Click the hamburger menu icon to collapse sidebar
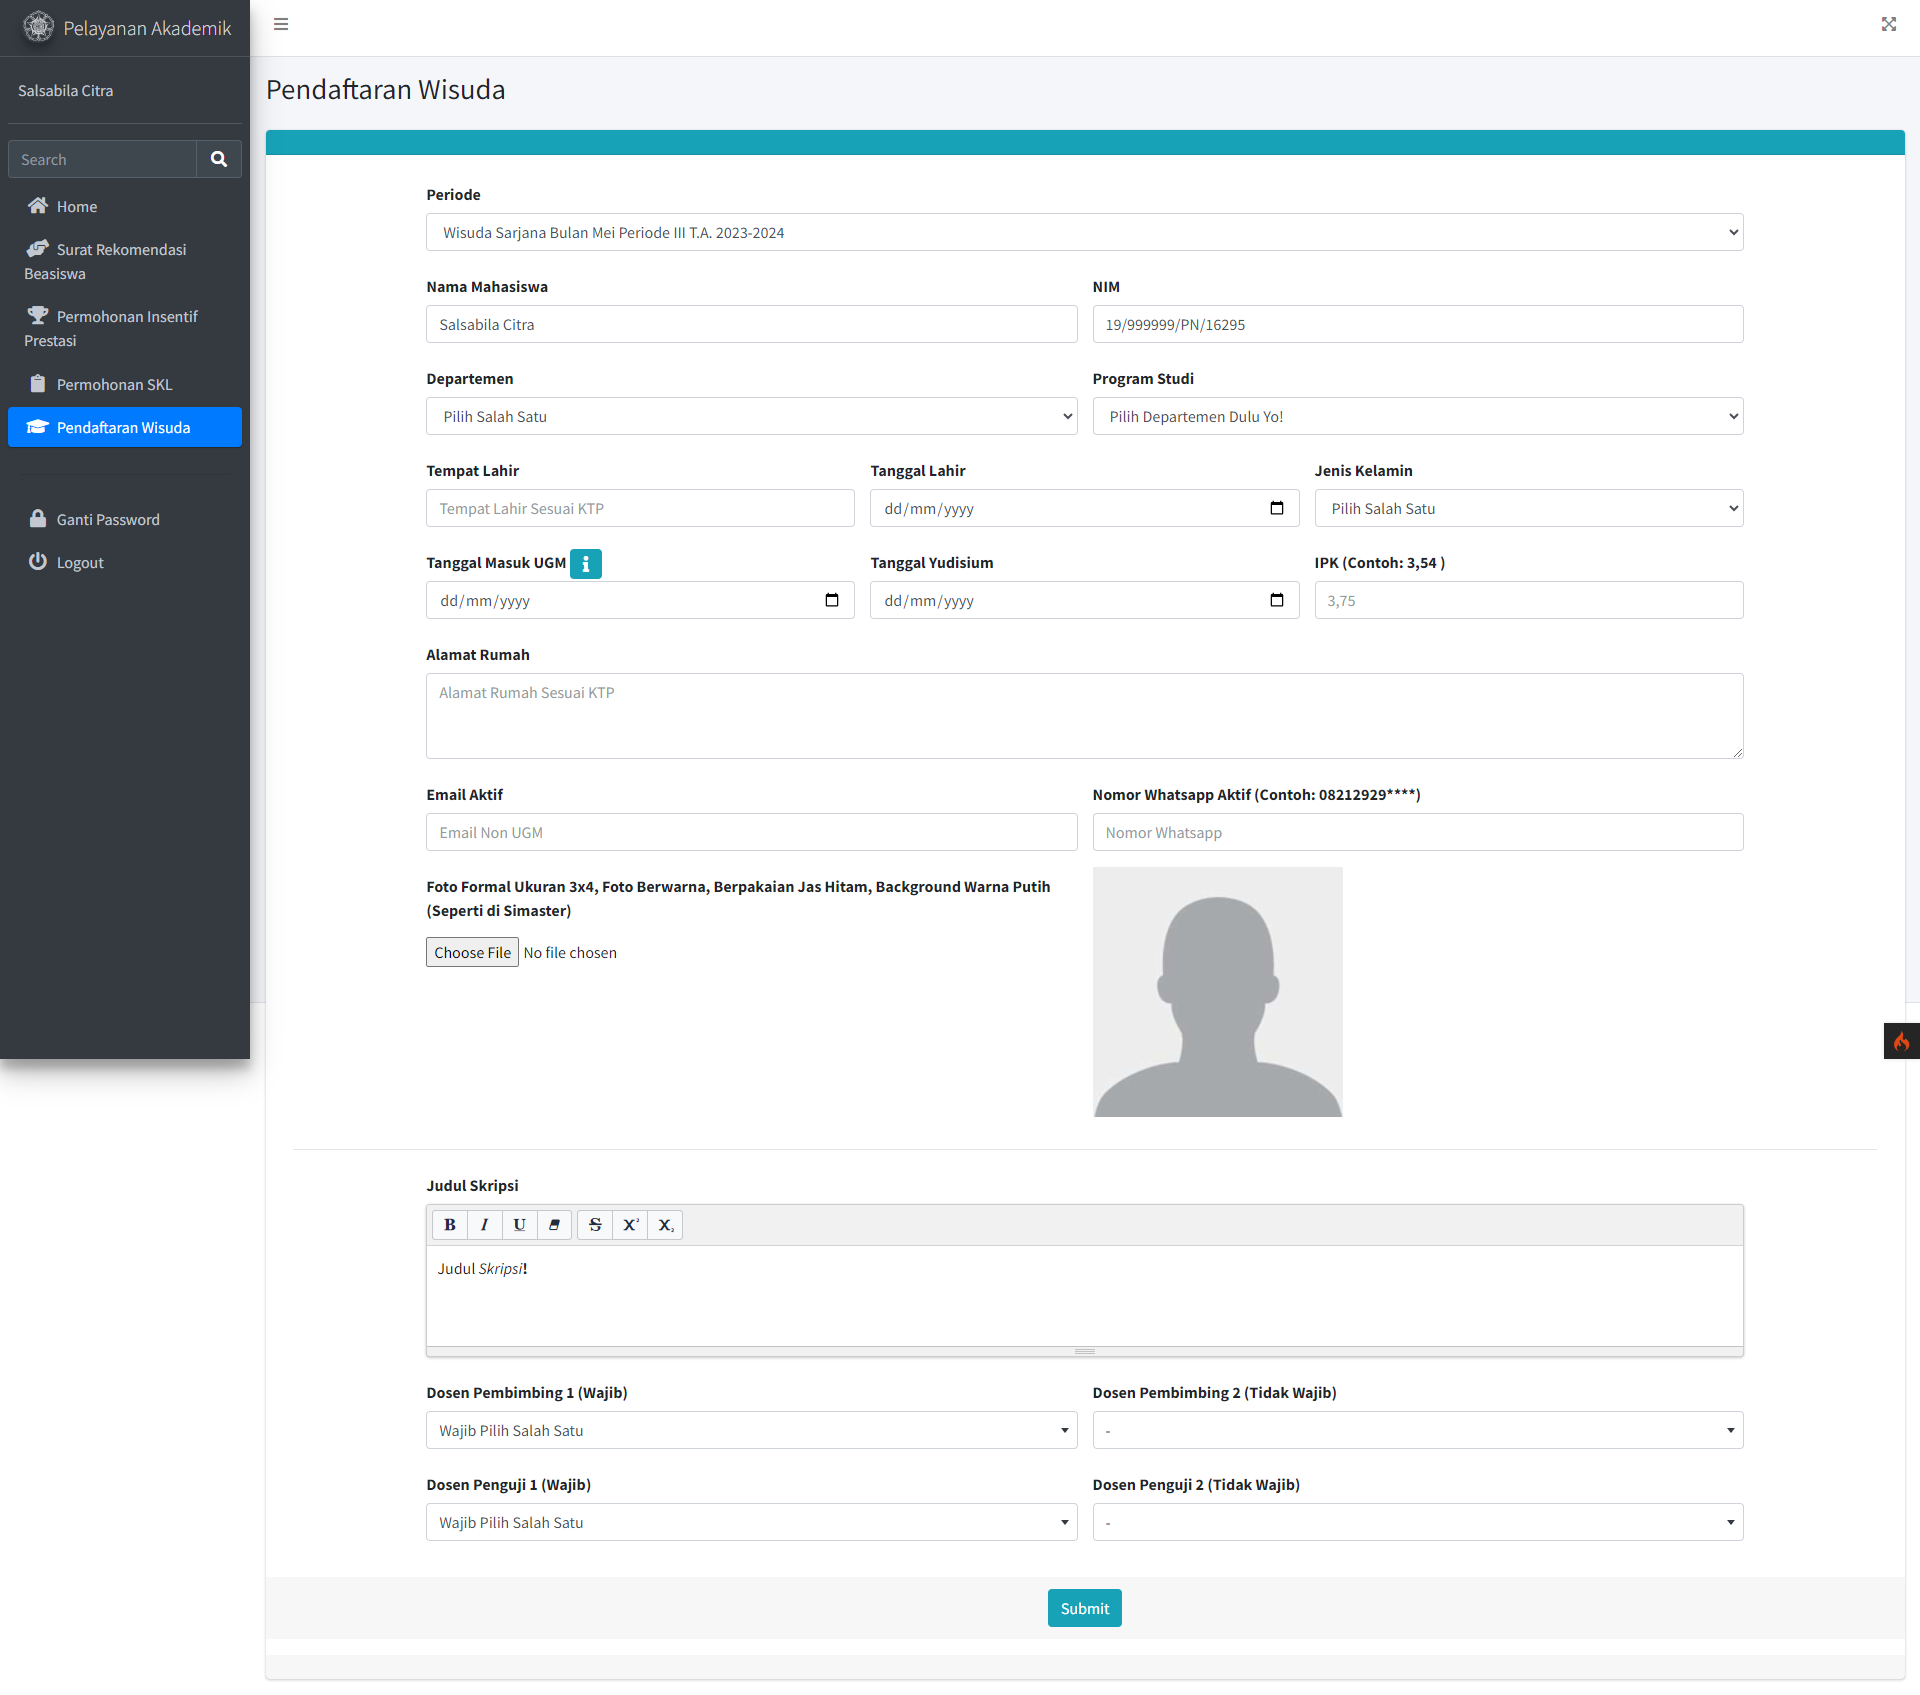1920x1695 pixels. (x=281, y=24)
